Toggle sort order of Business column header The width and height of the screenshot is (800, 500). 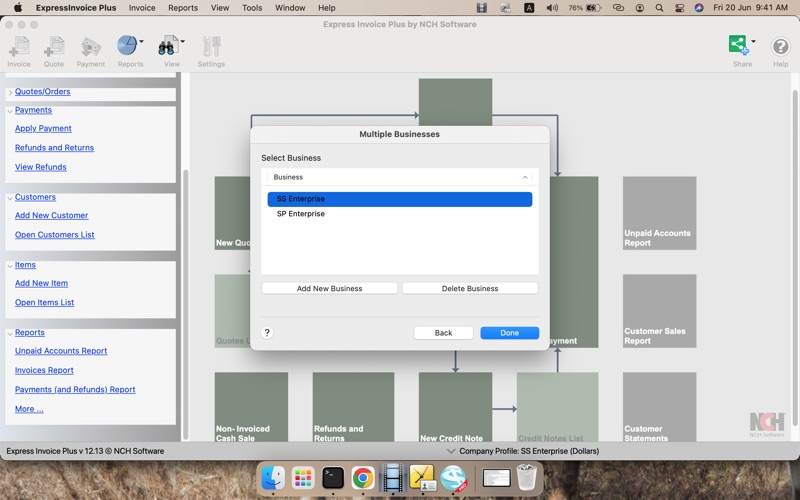399,177
